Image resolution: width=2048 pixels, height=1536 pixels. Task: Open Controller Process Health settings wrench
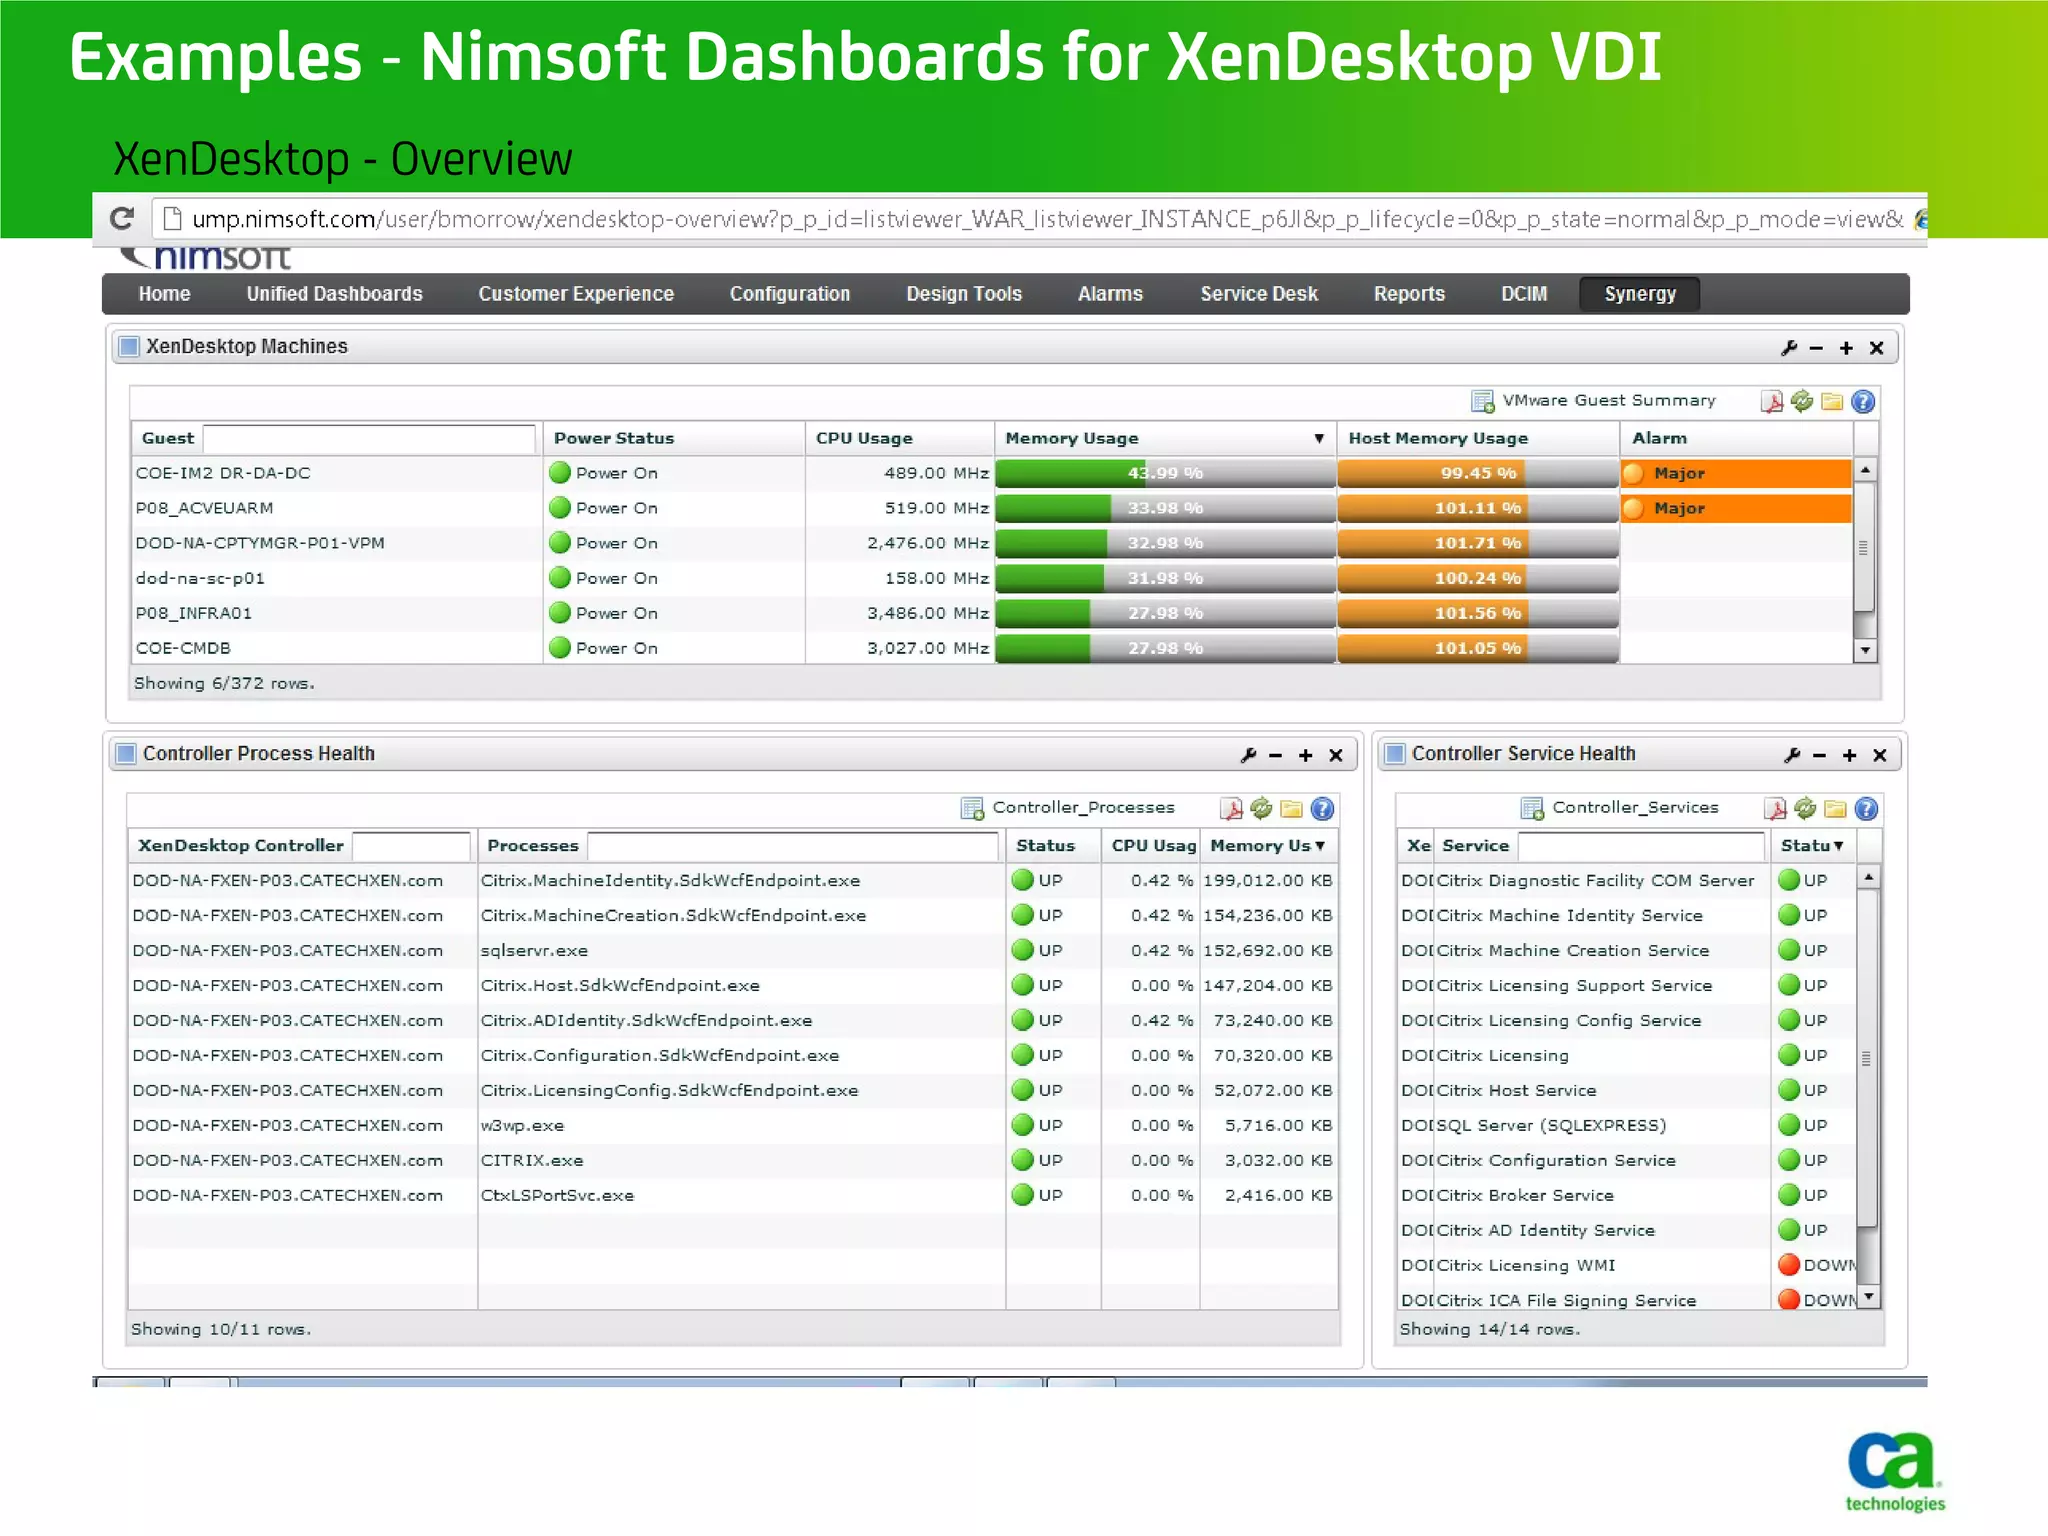tap(1248, 755)
